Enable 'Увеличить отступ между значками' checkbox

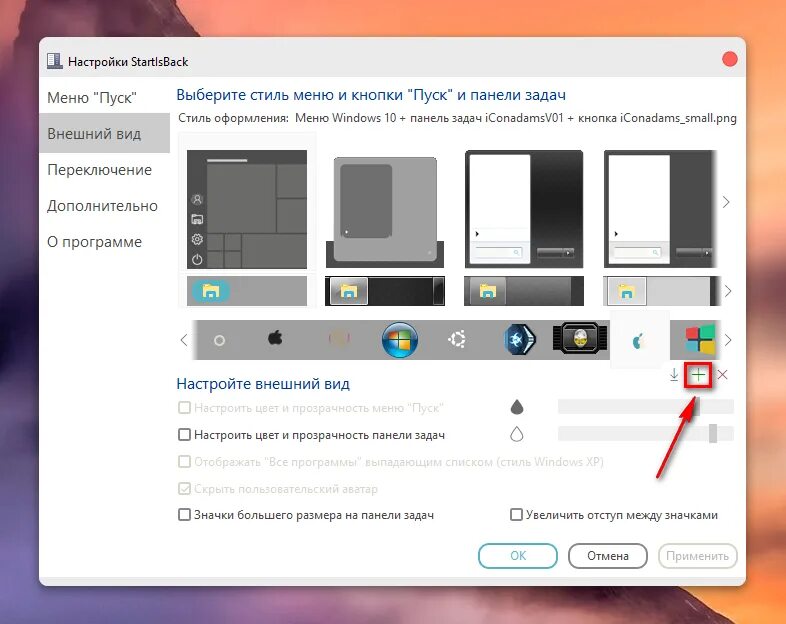coord(516,515)
